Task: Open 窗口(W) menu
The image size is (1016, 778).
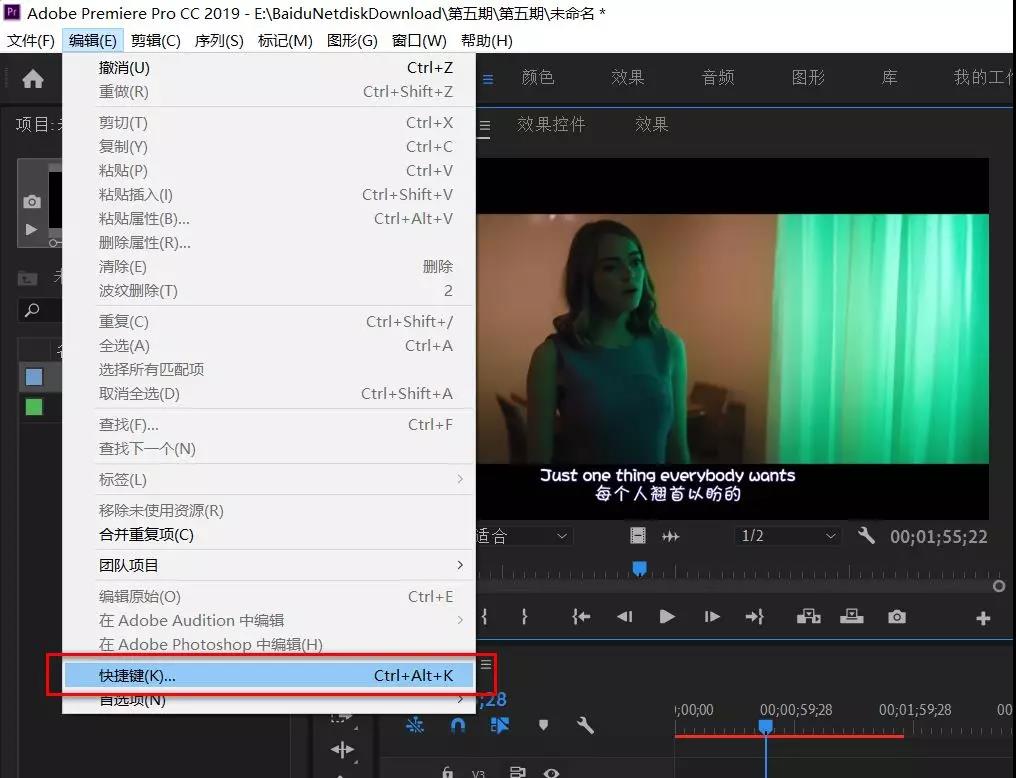Action: tap(419, 41)
